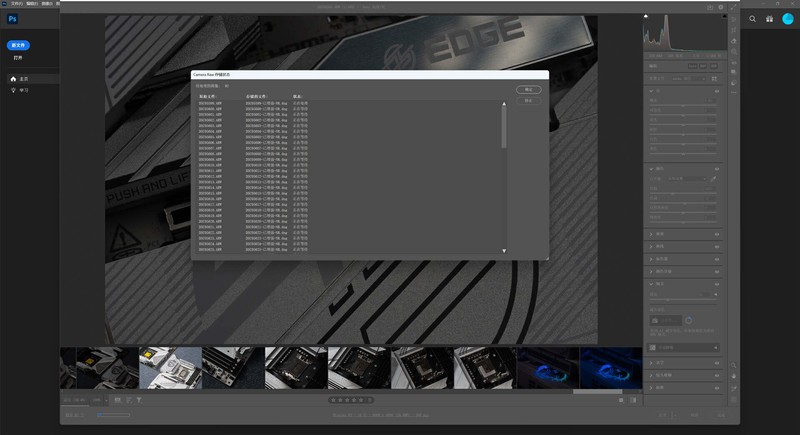This screenshot has width=800, height=435.
Task: Open the gift-box What's New icon
Action: click(769, 19)
